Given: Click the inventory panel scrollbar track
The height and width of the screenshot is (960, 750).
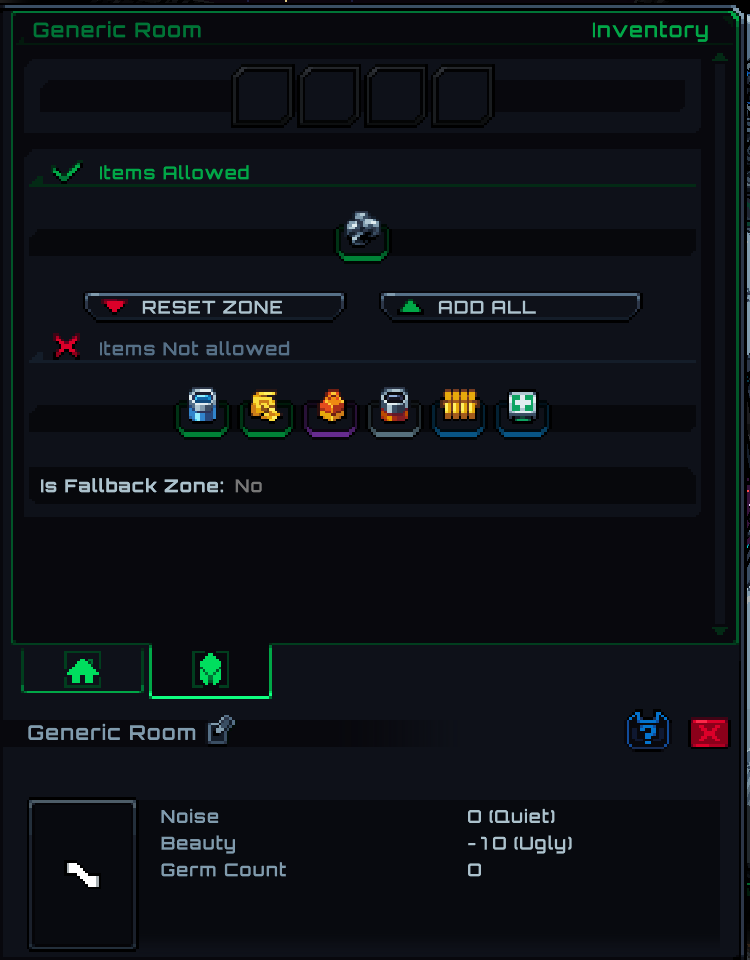Looking at the screenshot, I should 720,343.
